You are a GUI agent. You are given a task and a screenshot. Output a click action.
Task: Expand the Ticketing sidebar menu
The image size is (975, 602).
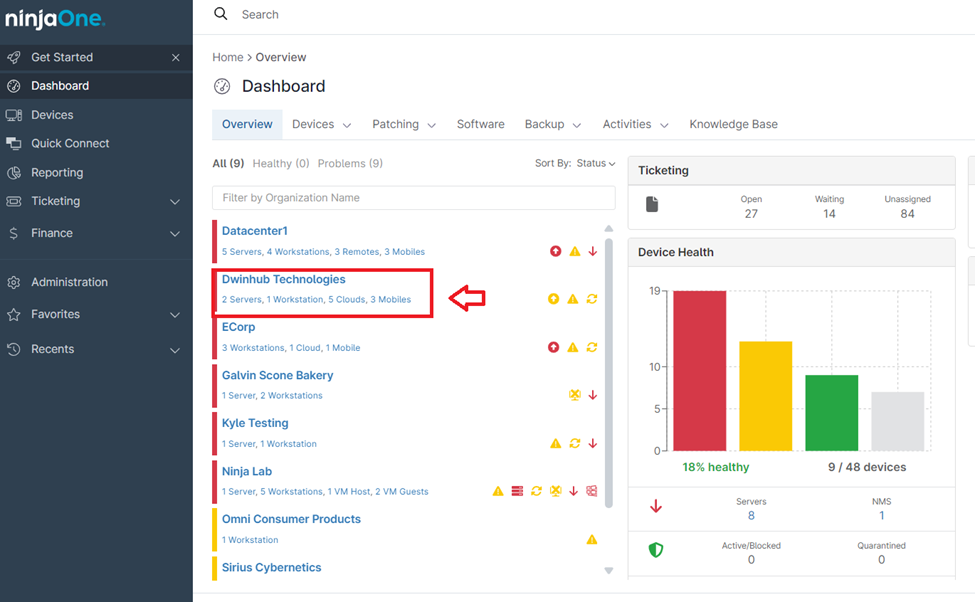[175, 202]
